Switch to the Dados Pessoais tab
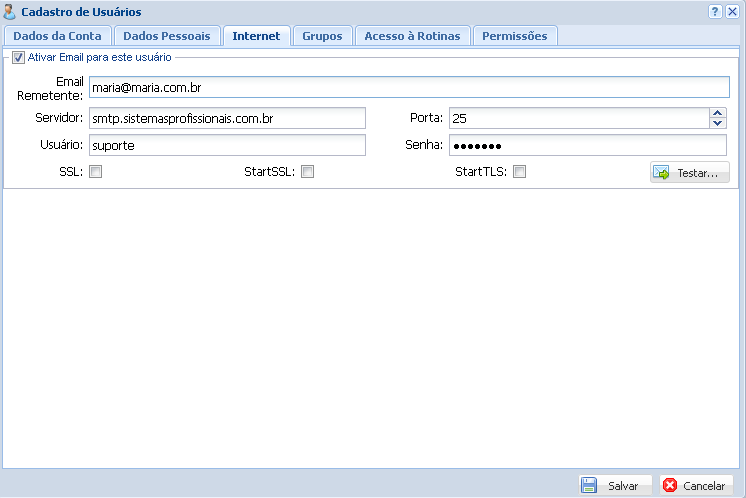This screenshot has height=498, width=746. tap(166, 36)
